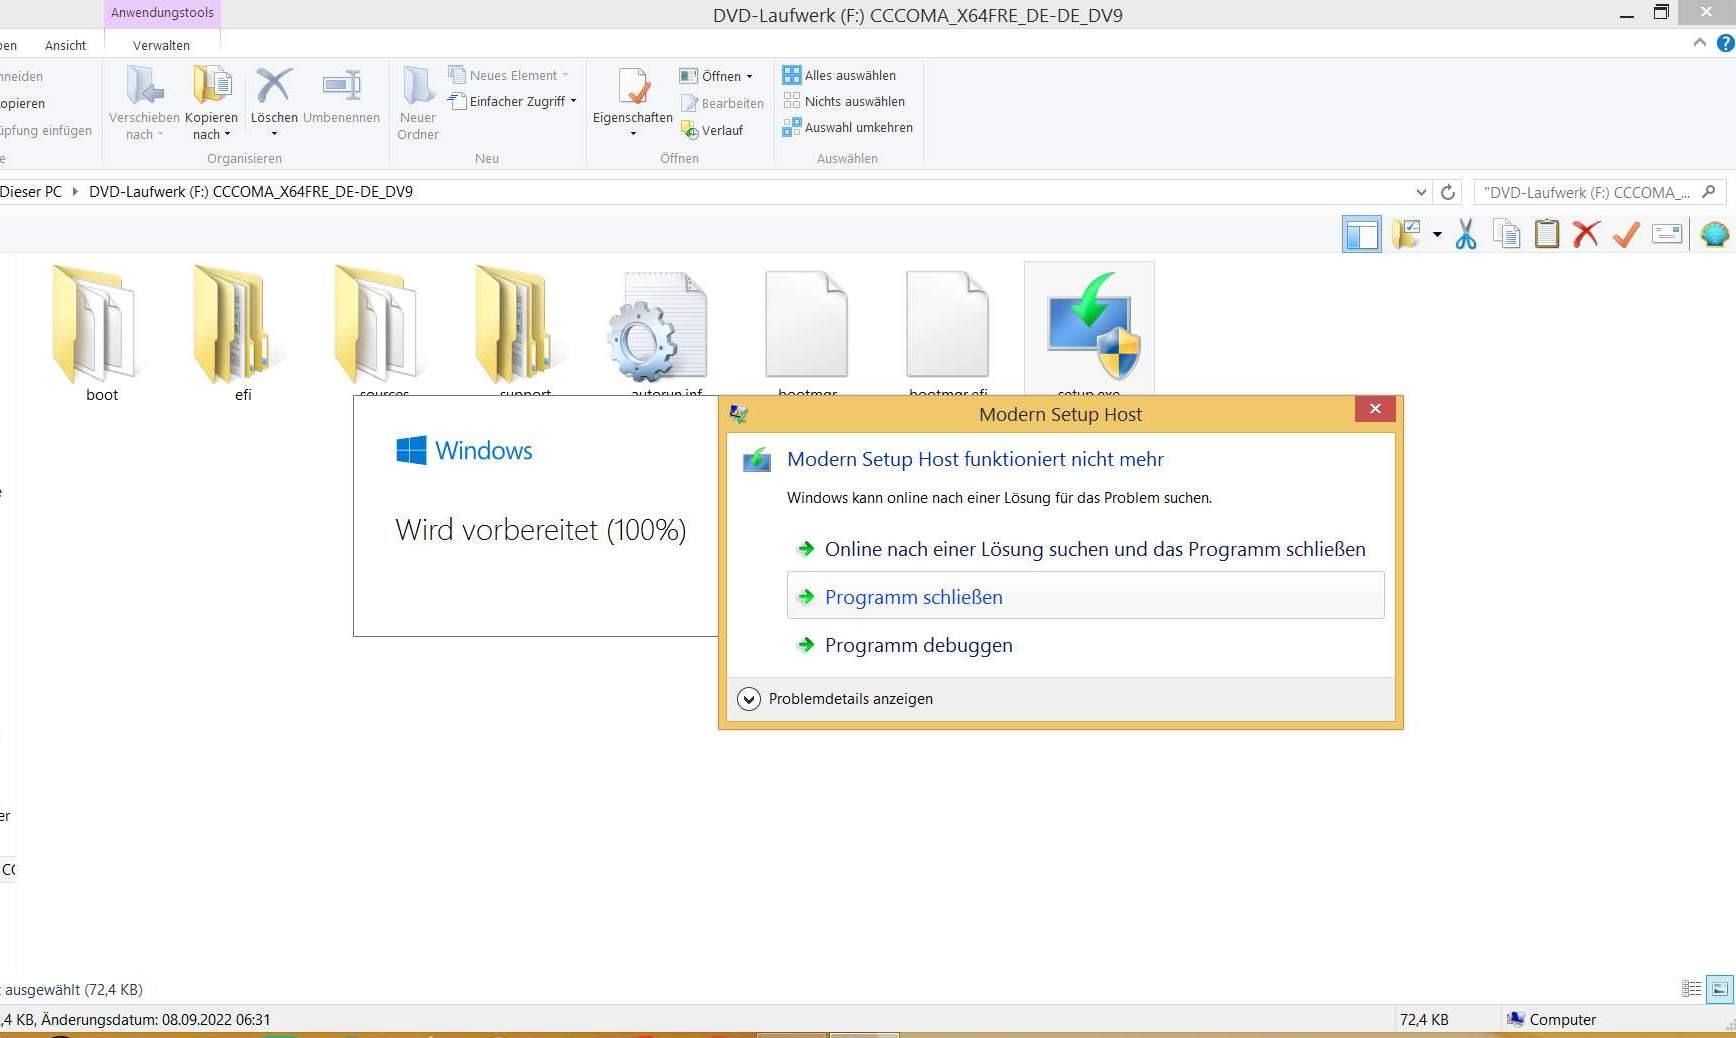This screenshot has width=1736, height=1038.
Task: Click the Löschen X icon in ribbon
Action: (x=274, y=86)
